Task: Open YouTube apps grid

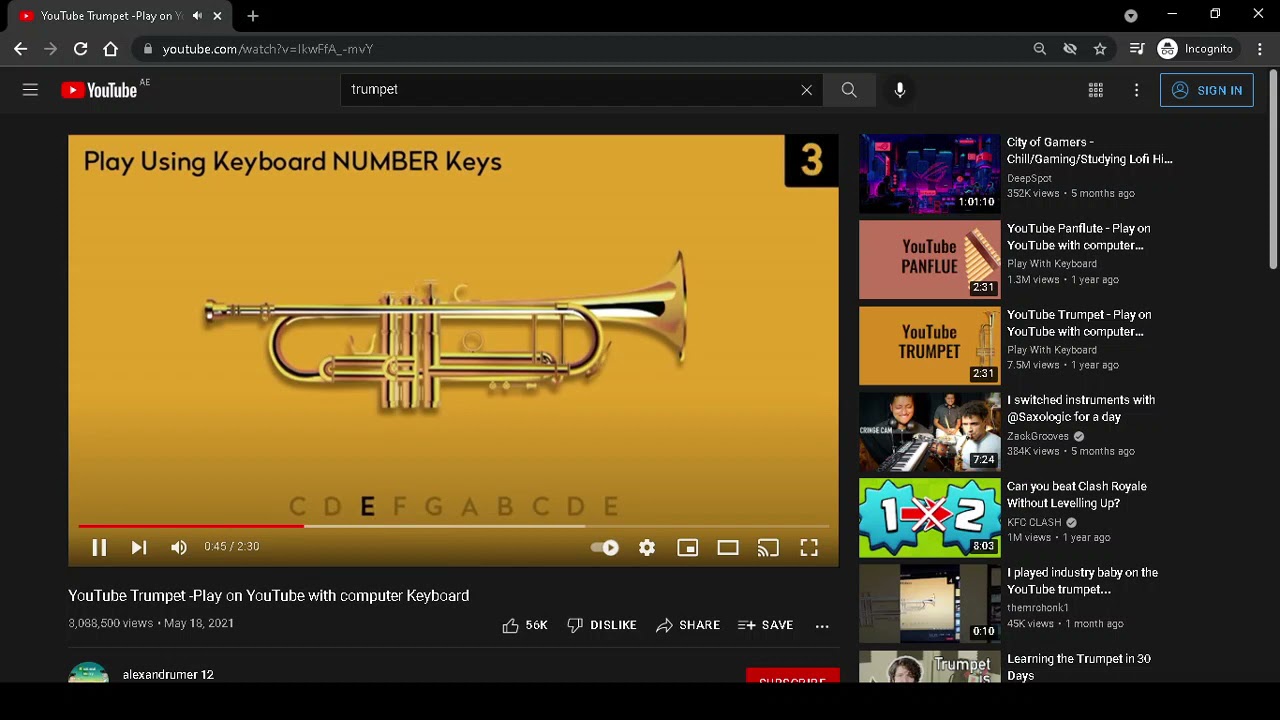Action: (1096, 90)
